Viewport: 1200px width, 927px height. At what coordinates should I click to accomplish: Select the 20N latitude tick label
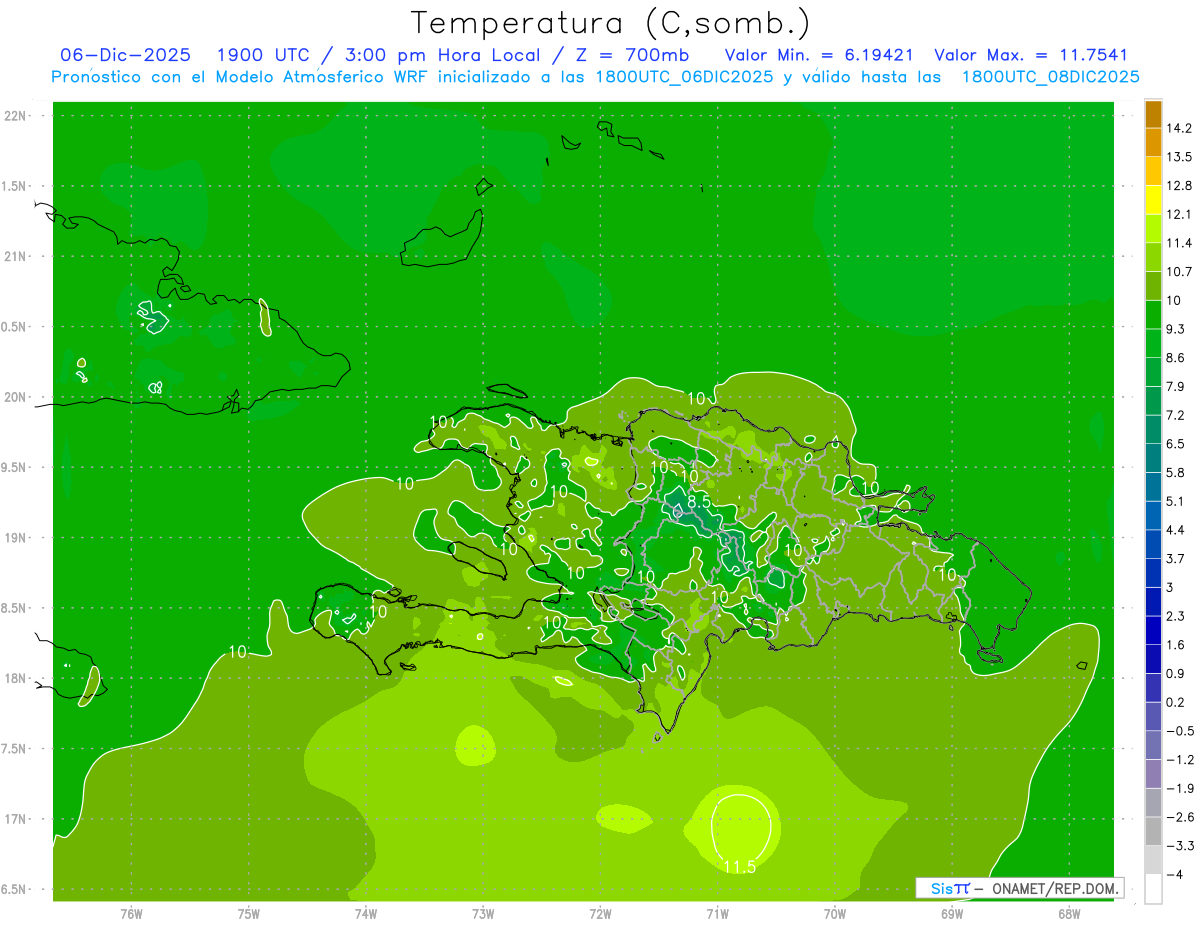[x=15, y=397]
